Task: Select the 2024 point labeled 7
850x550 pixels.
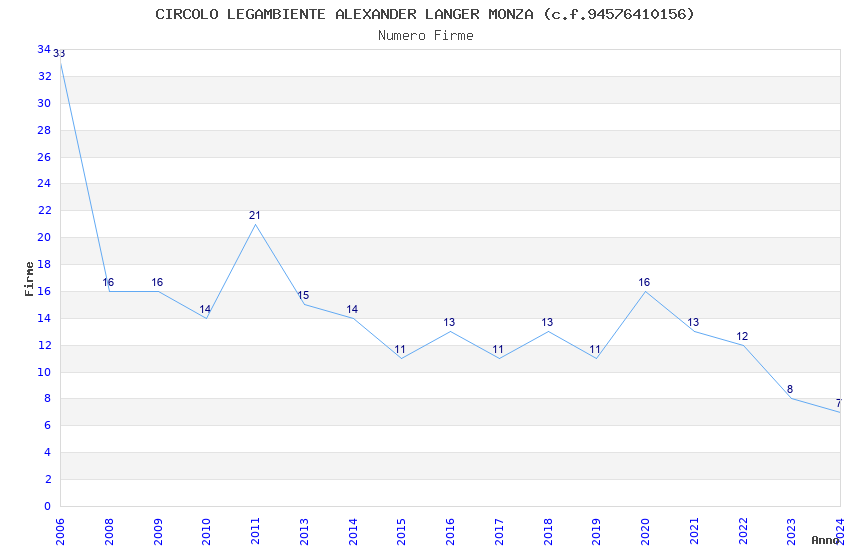Action: coord(840,412)
